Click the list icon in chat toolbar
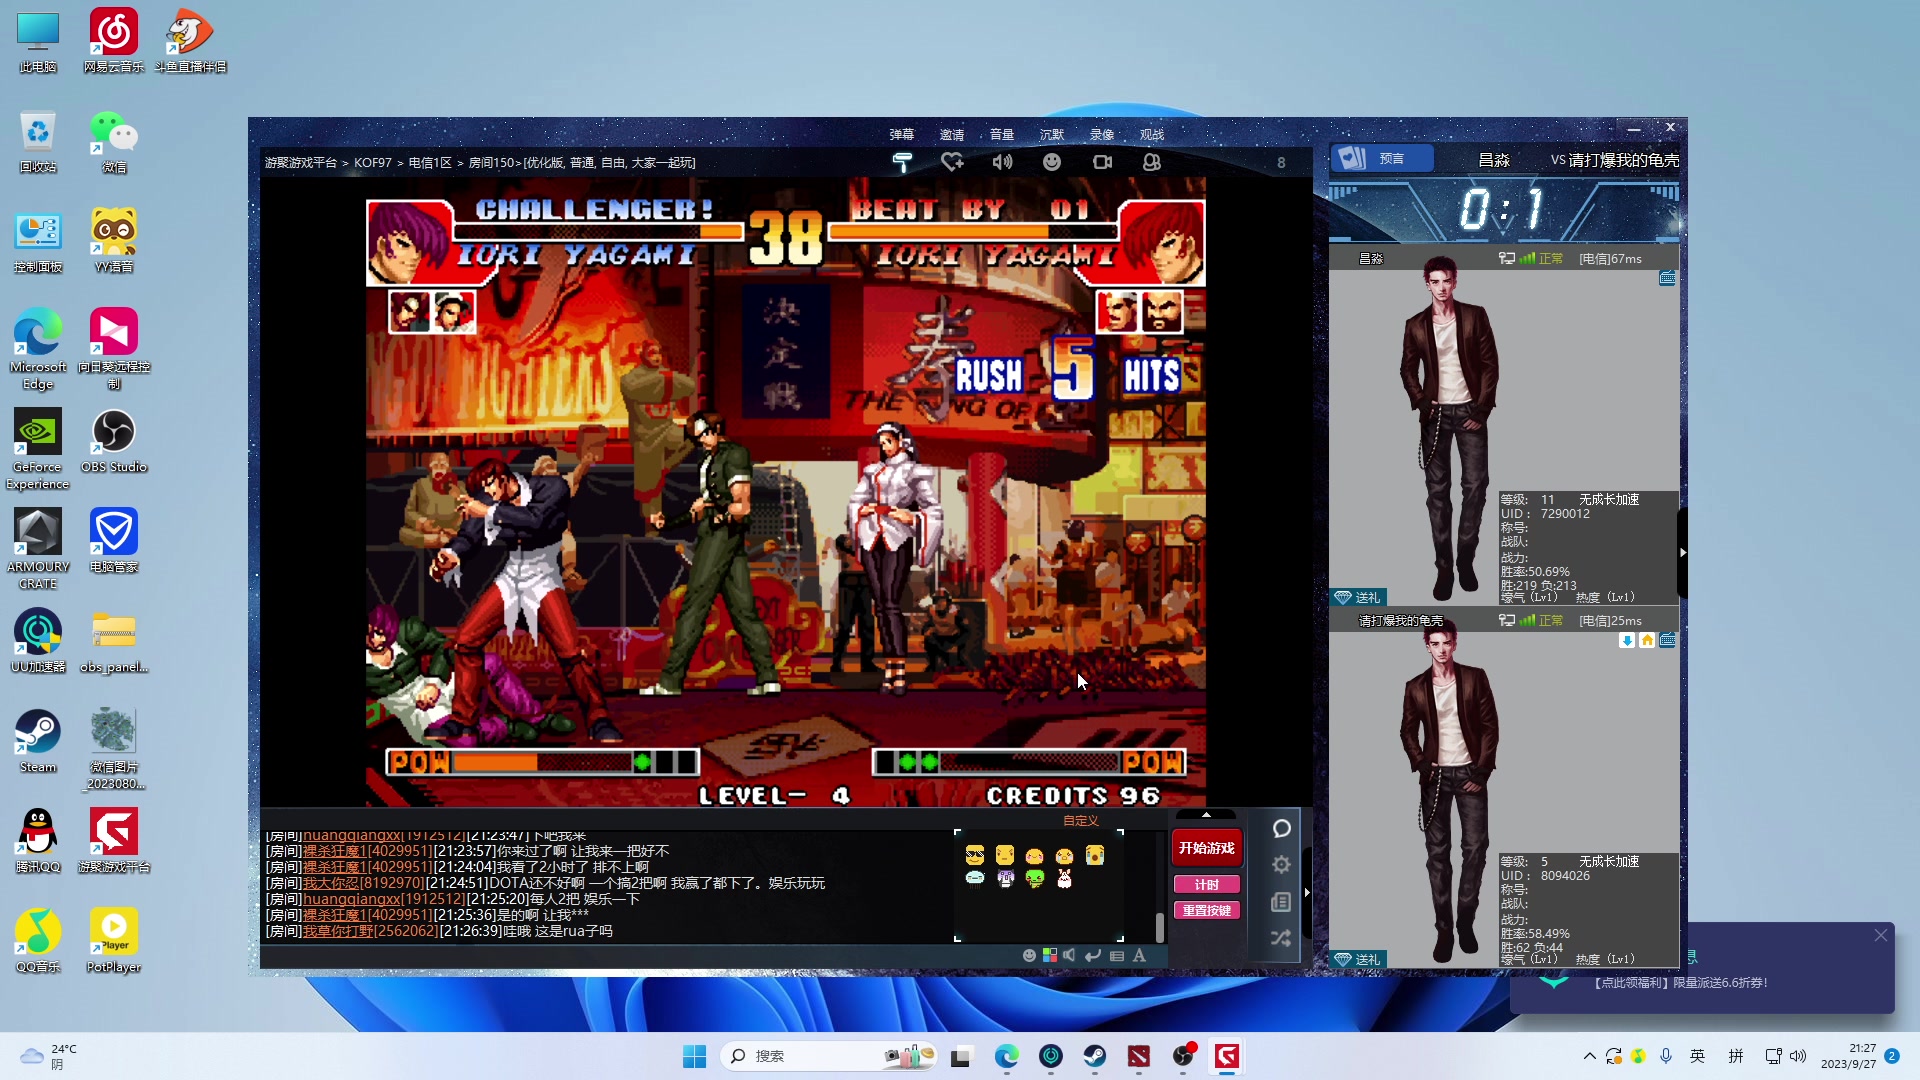This screenshot has height=1080, width=1920. pos(1117,956)
